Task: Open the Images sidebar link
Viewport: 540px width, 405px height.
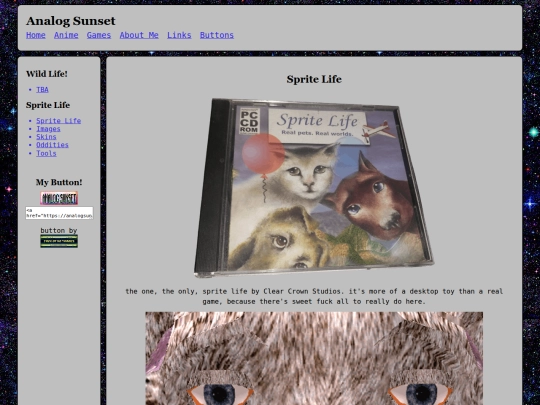Action: (x=48, y=129)
